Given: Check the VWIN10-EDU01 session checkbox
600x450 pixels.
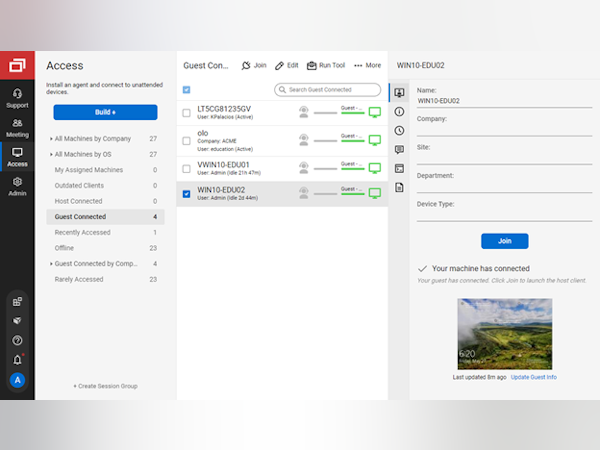Looking at the screenshot, I should (x=186, y=169).
